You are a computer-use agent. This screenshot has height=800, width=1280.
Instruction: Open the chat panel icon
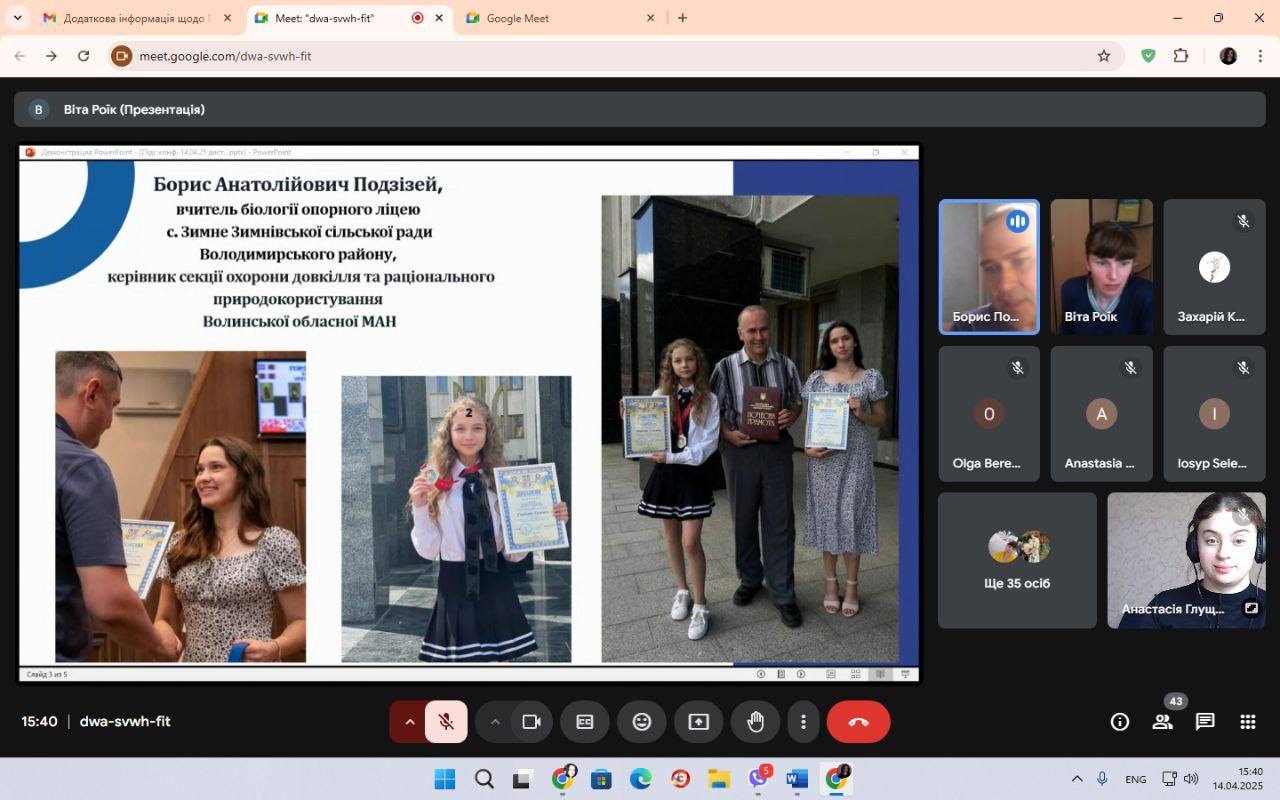point(1205,722)
